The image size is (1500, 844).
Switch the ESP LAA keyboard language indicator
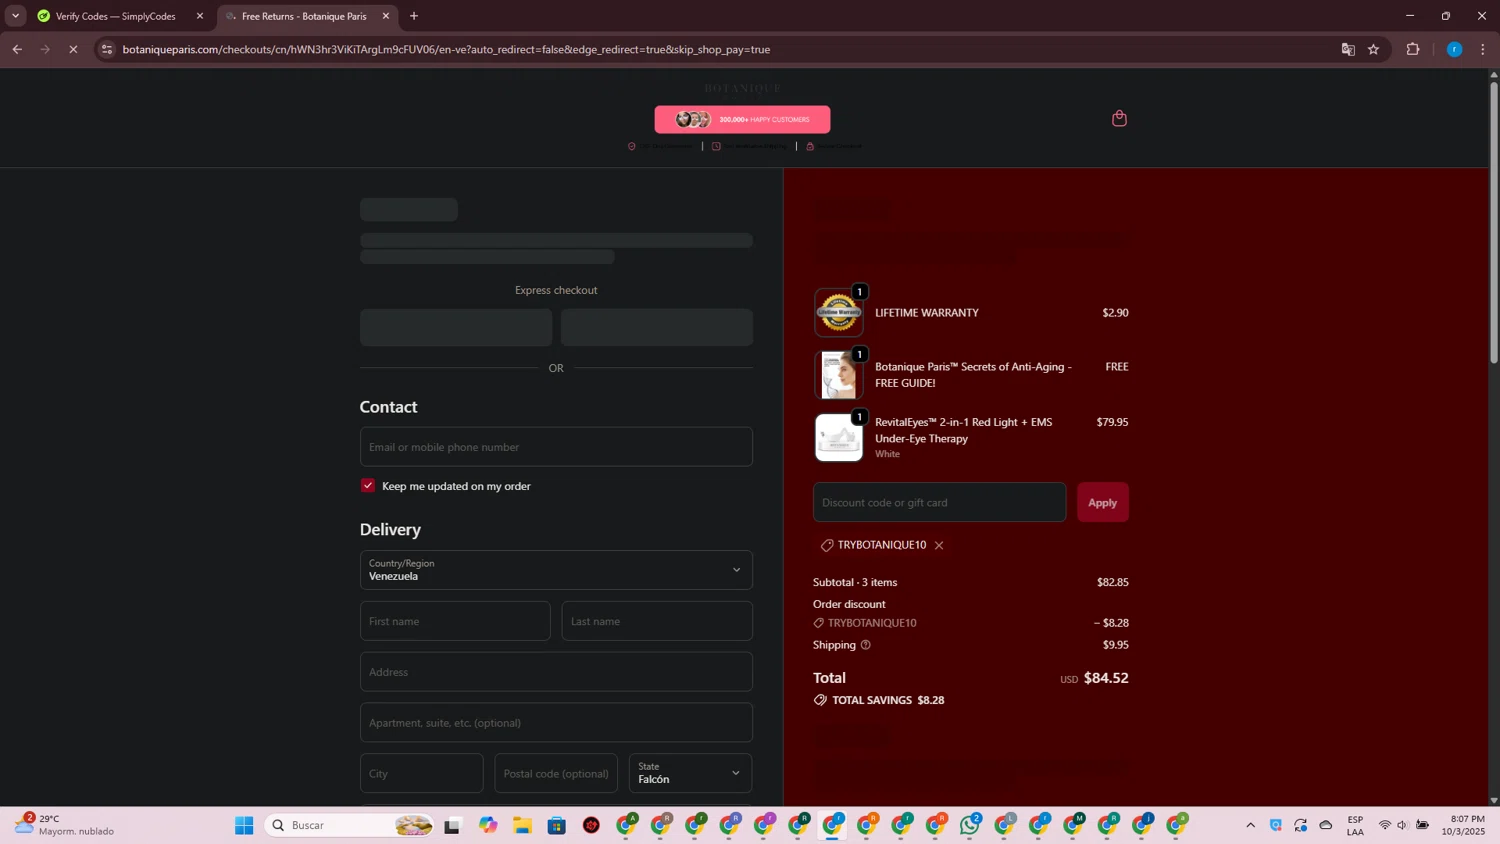pos(1355,825)
